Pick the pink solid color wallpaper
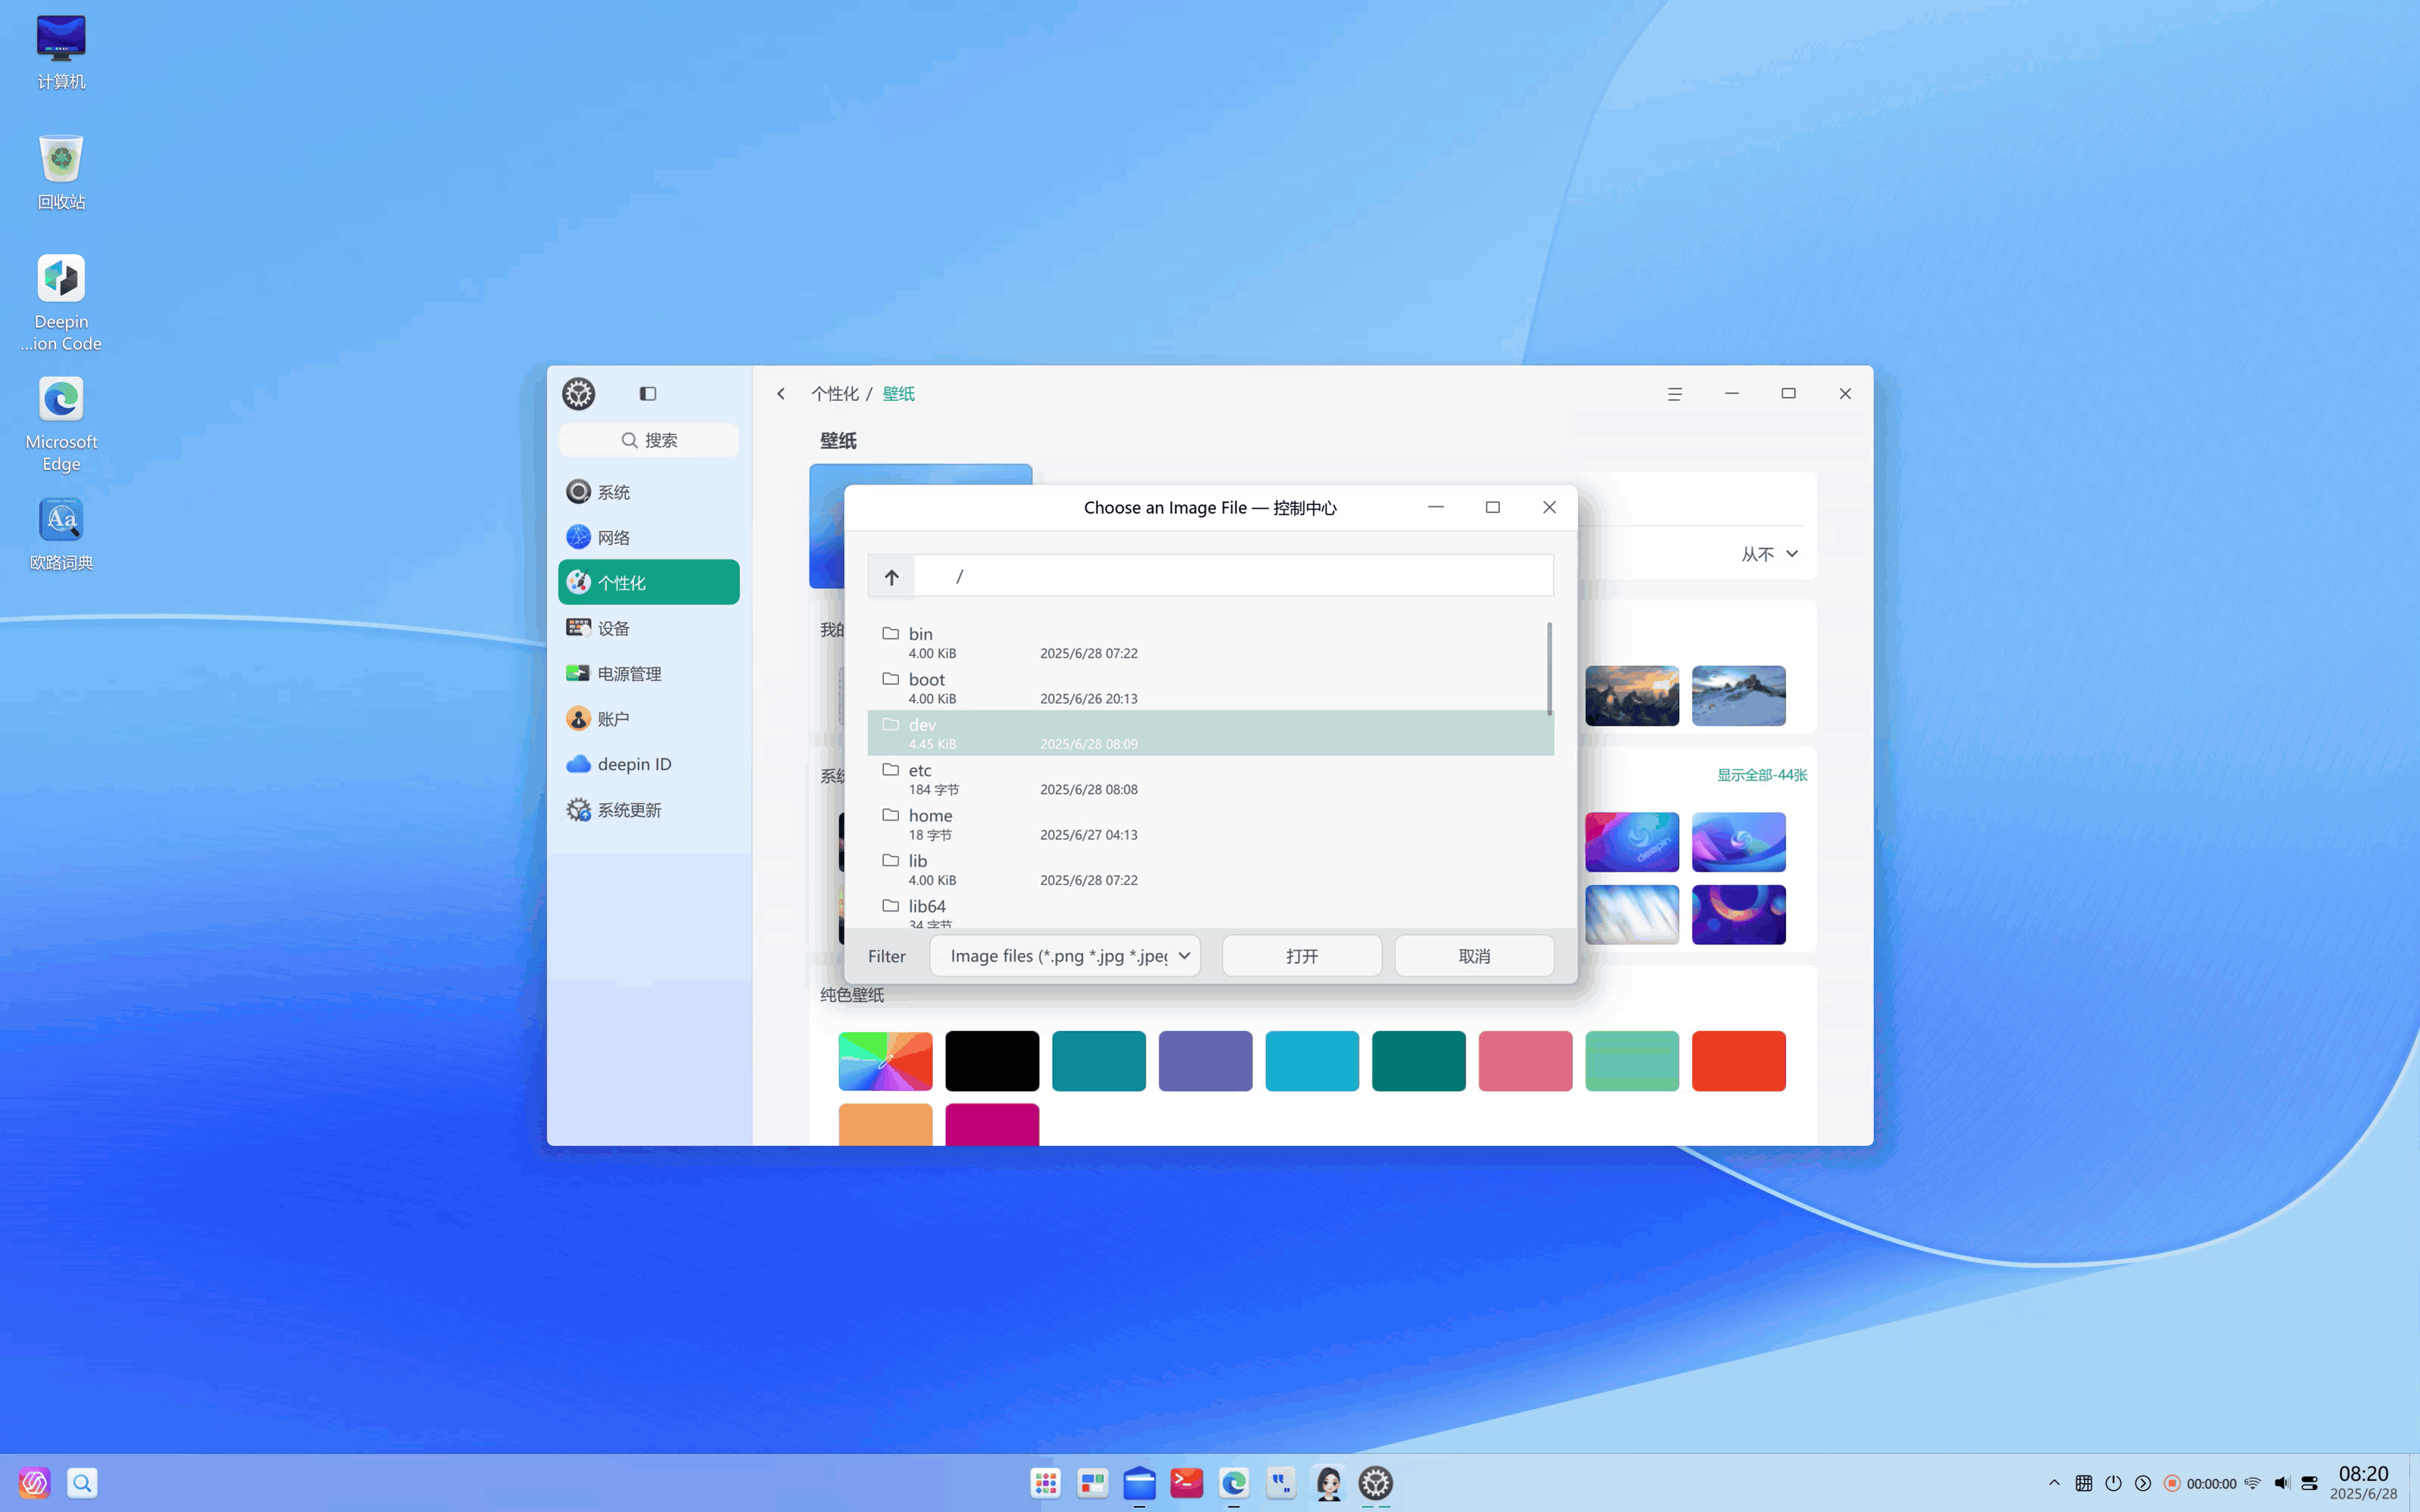The width and height of the screenshot is (2420, 1512). pos(1525,1061)
